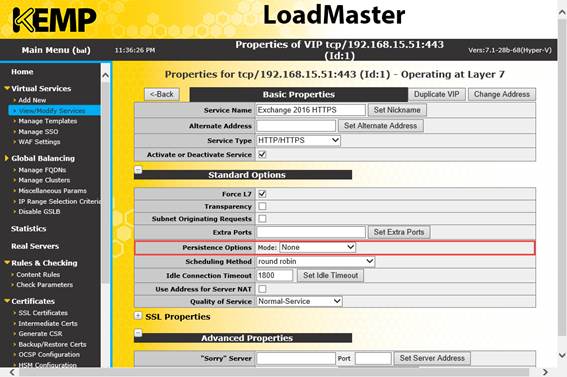
Task: Enable Use Address for Server NAT
Action: 262,289
